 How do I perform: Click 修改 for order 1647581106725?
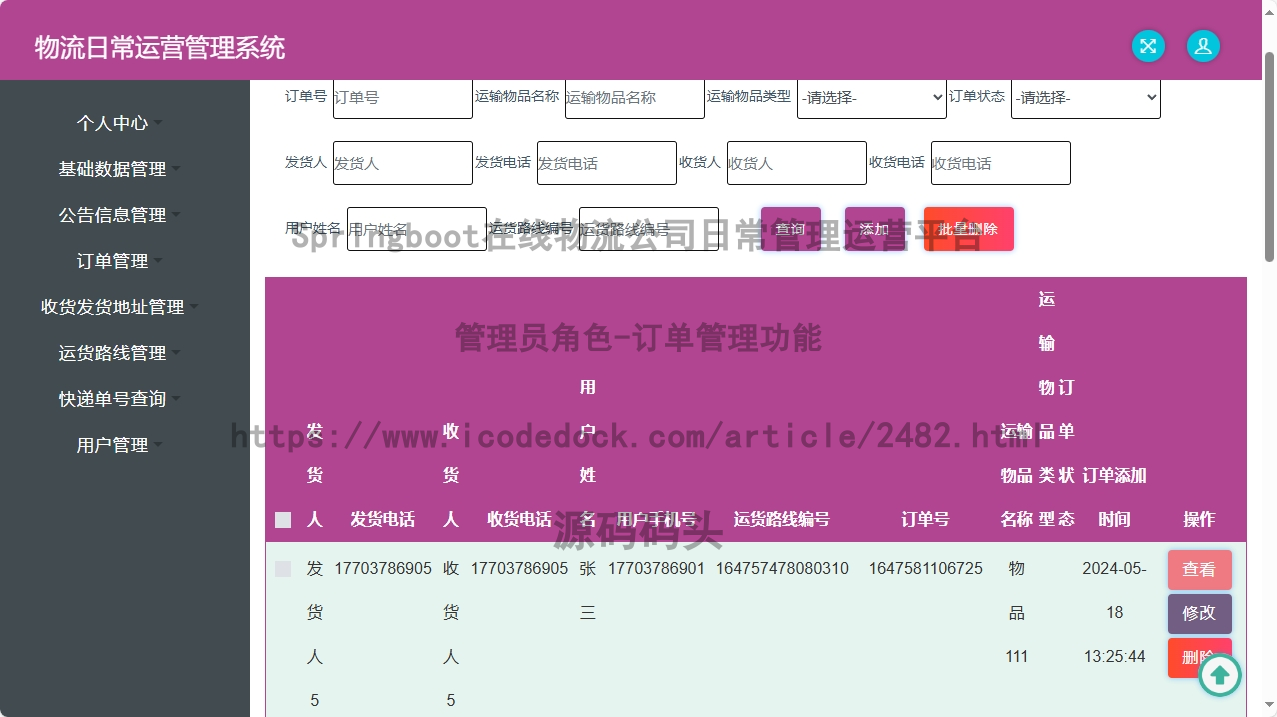pyautogui.click(x=1199, y=614)
